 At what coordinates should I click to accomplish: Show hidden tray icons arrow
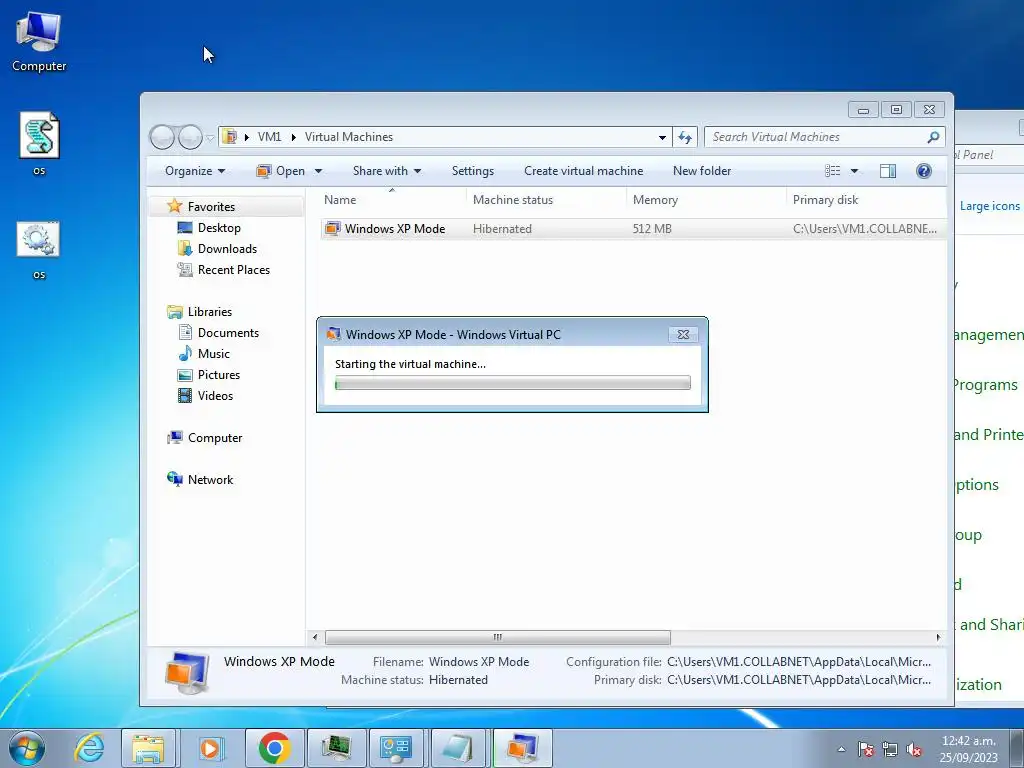(841, 749)
